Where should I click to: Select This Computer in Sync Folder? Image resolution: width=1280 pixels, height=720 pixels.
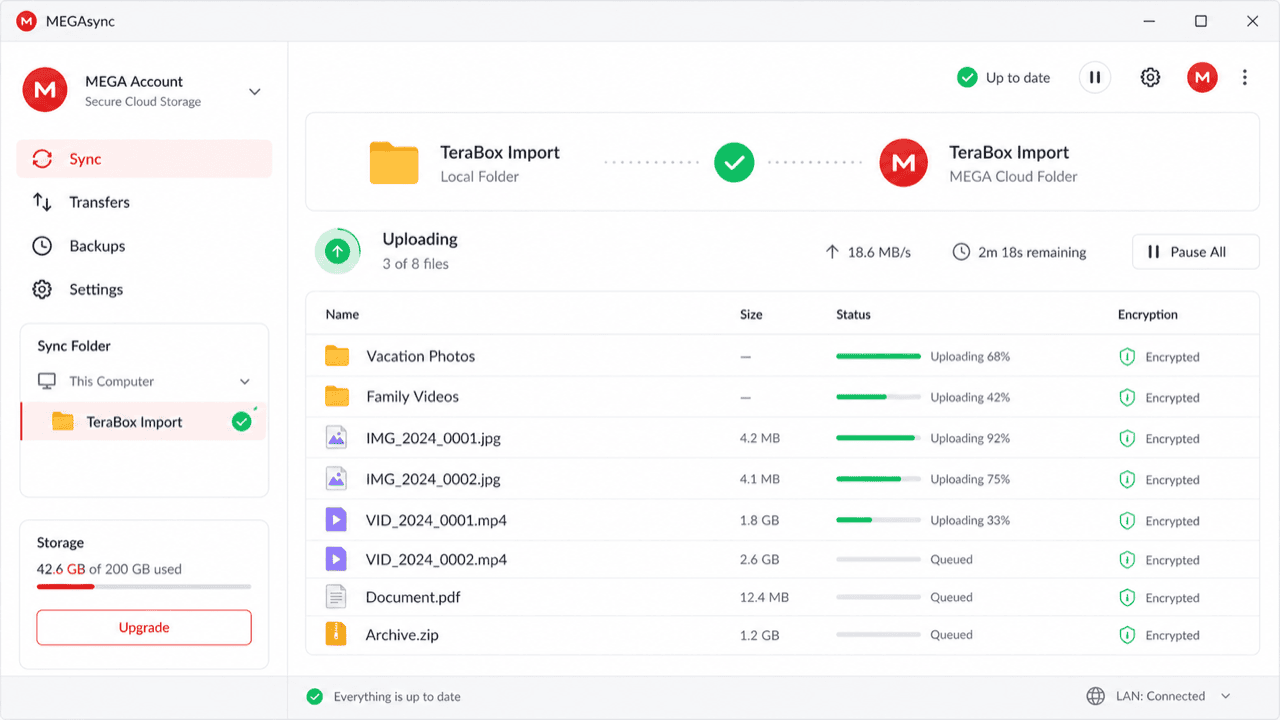point(111,381)
